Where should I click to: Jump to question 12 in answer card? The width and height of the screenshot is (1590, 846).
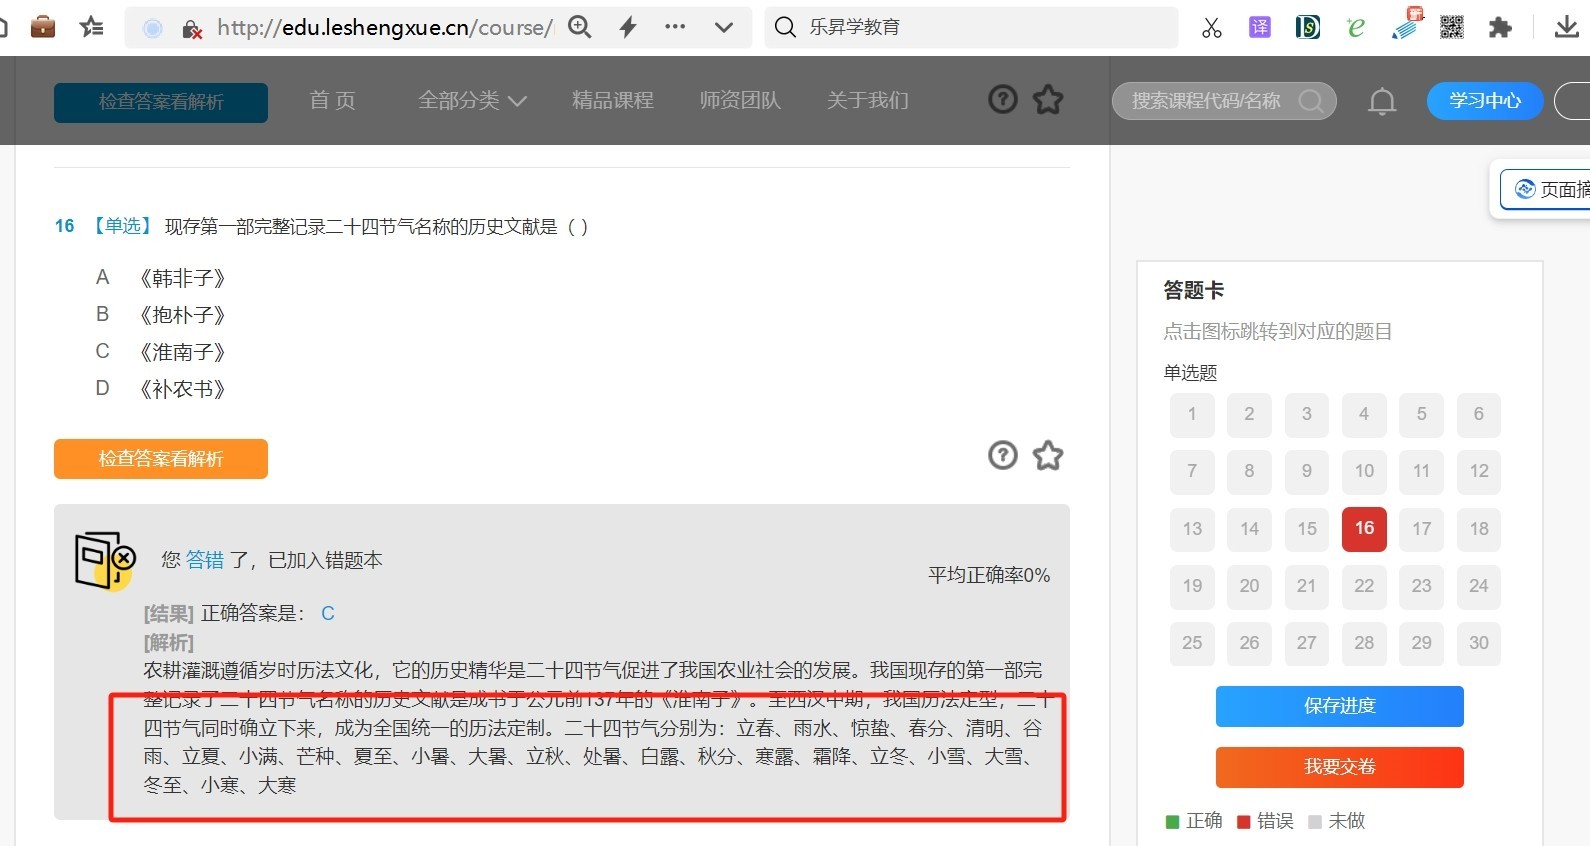click(x=1478, y=471)
